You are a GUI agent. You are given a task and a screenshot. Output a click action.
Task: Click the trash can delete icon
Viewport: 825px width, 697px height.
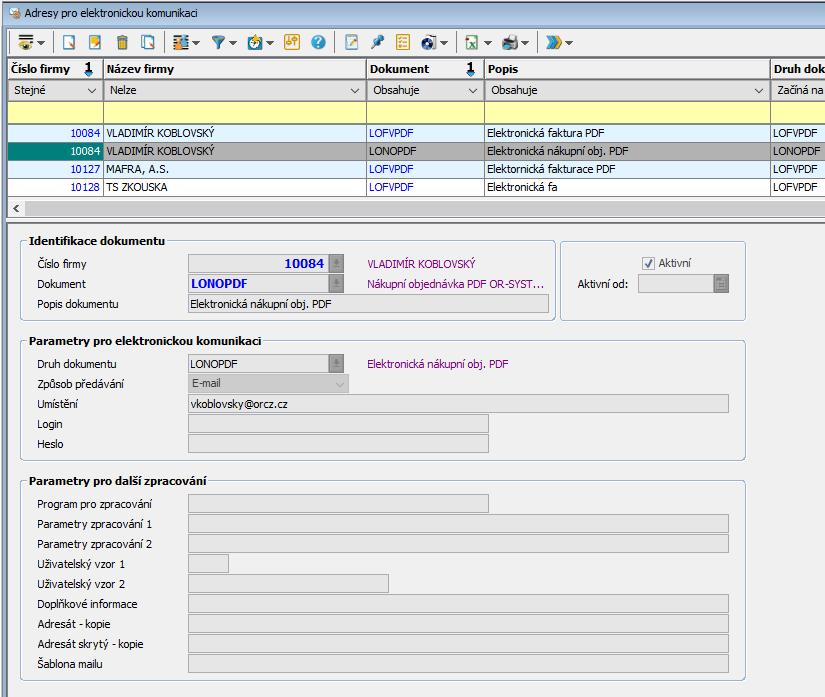pyautogui.click(x=122, y=42)
